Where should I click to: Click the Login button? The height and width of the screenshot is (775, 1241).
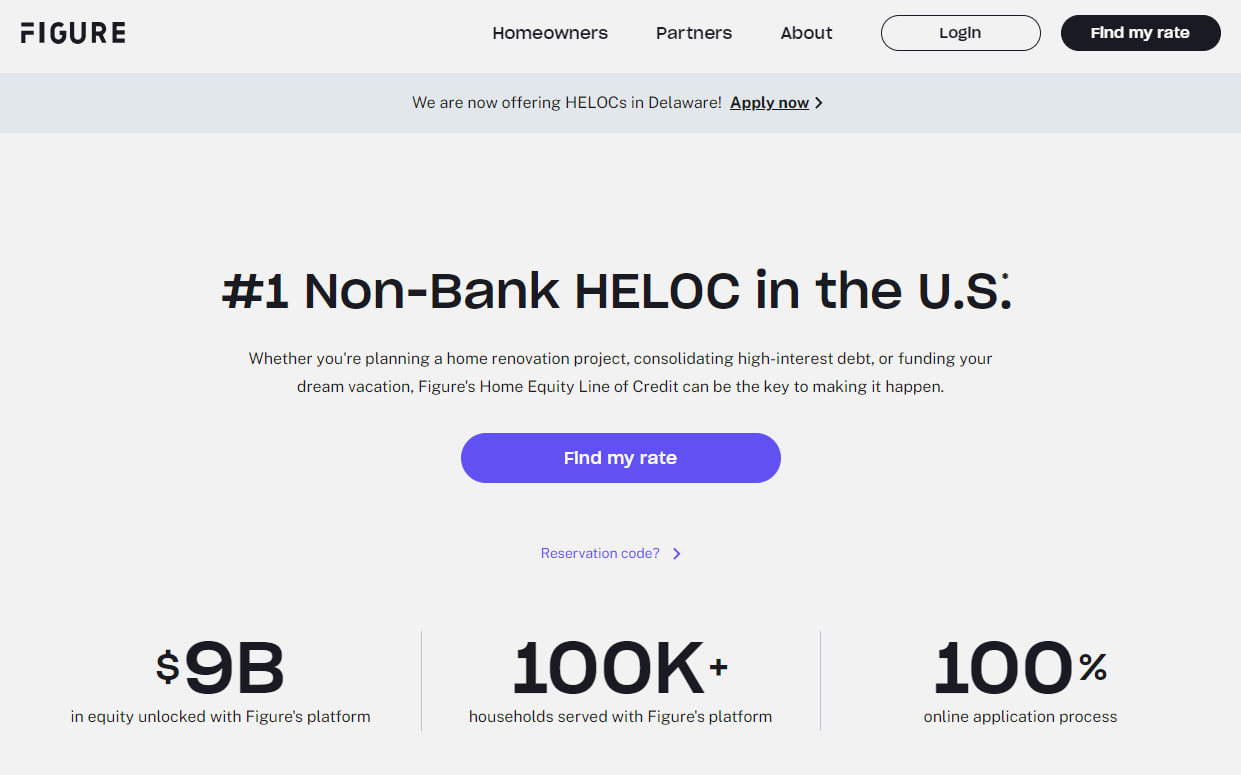[960, 33]
